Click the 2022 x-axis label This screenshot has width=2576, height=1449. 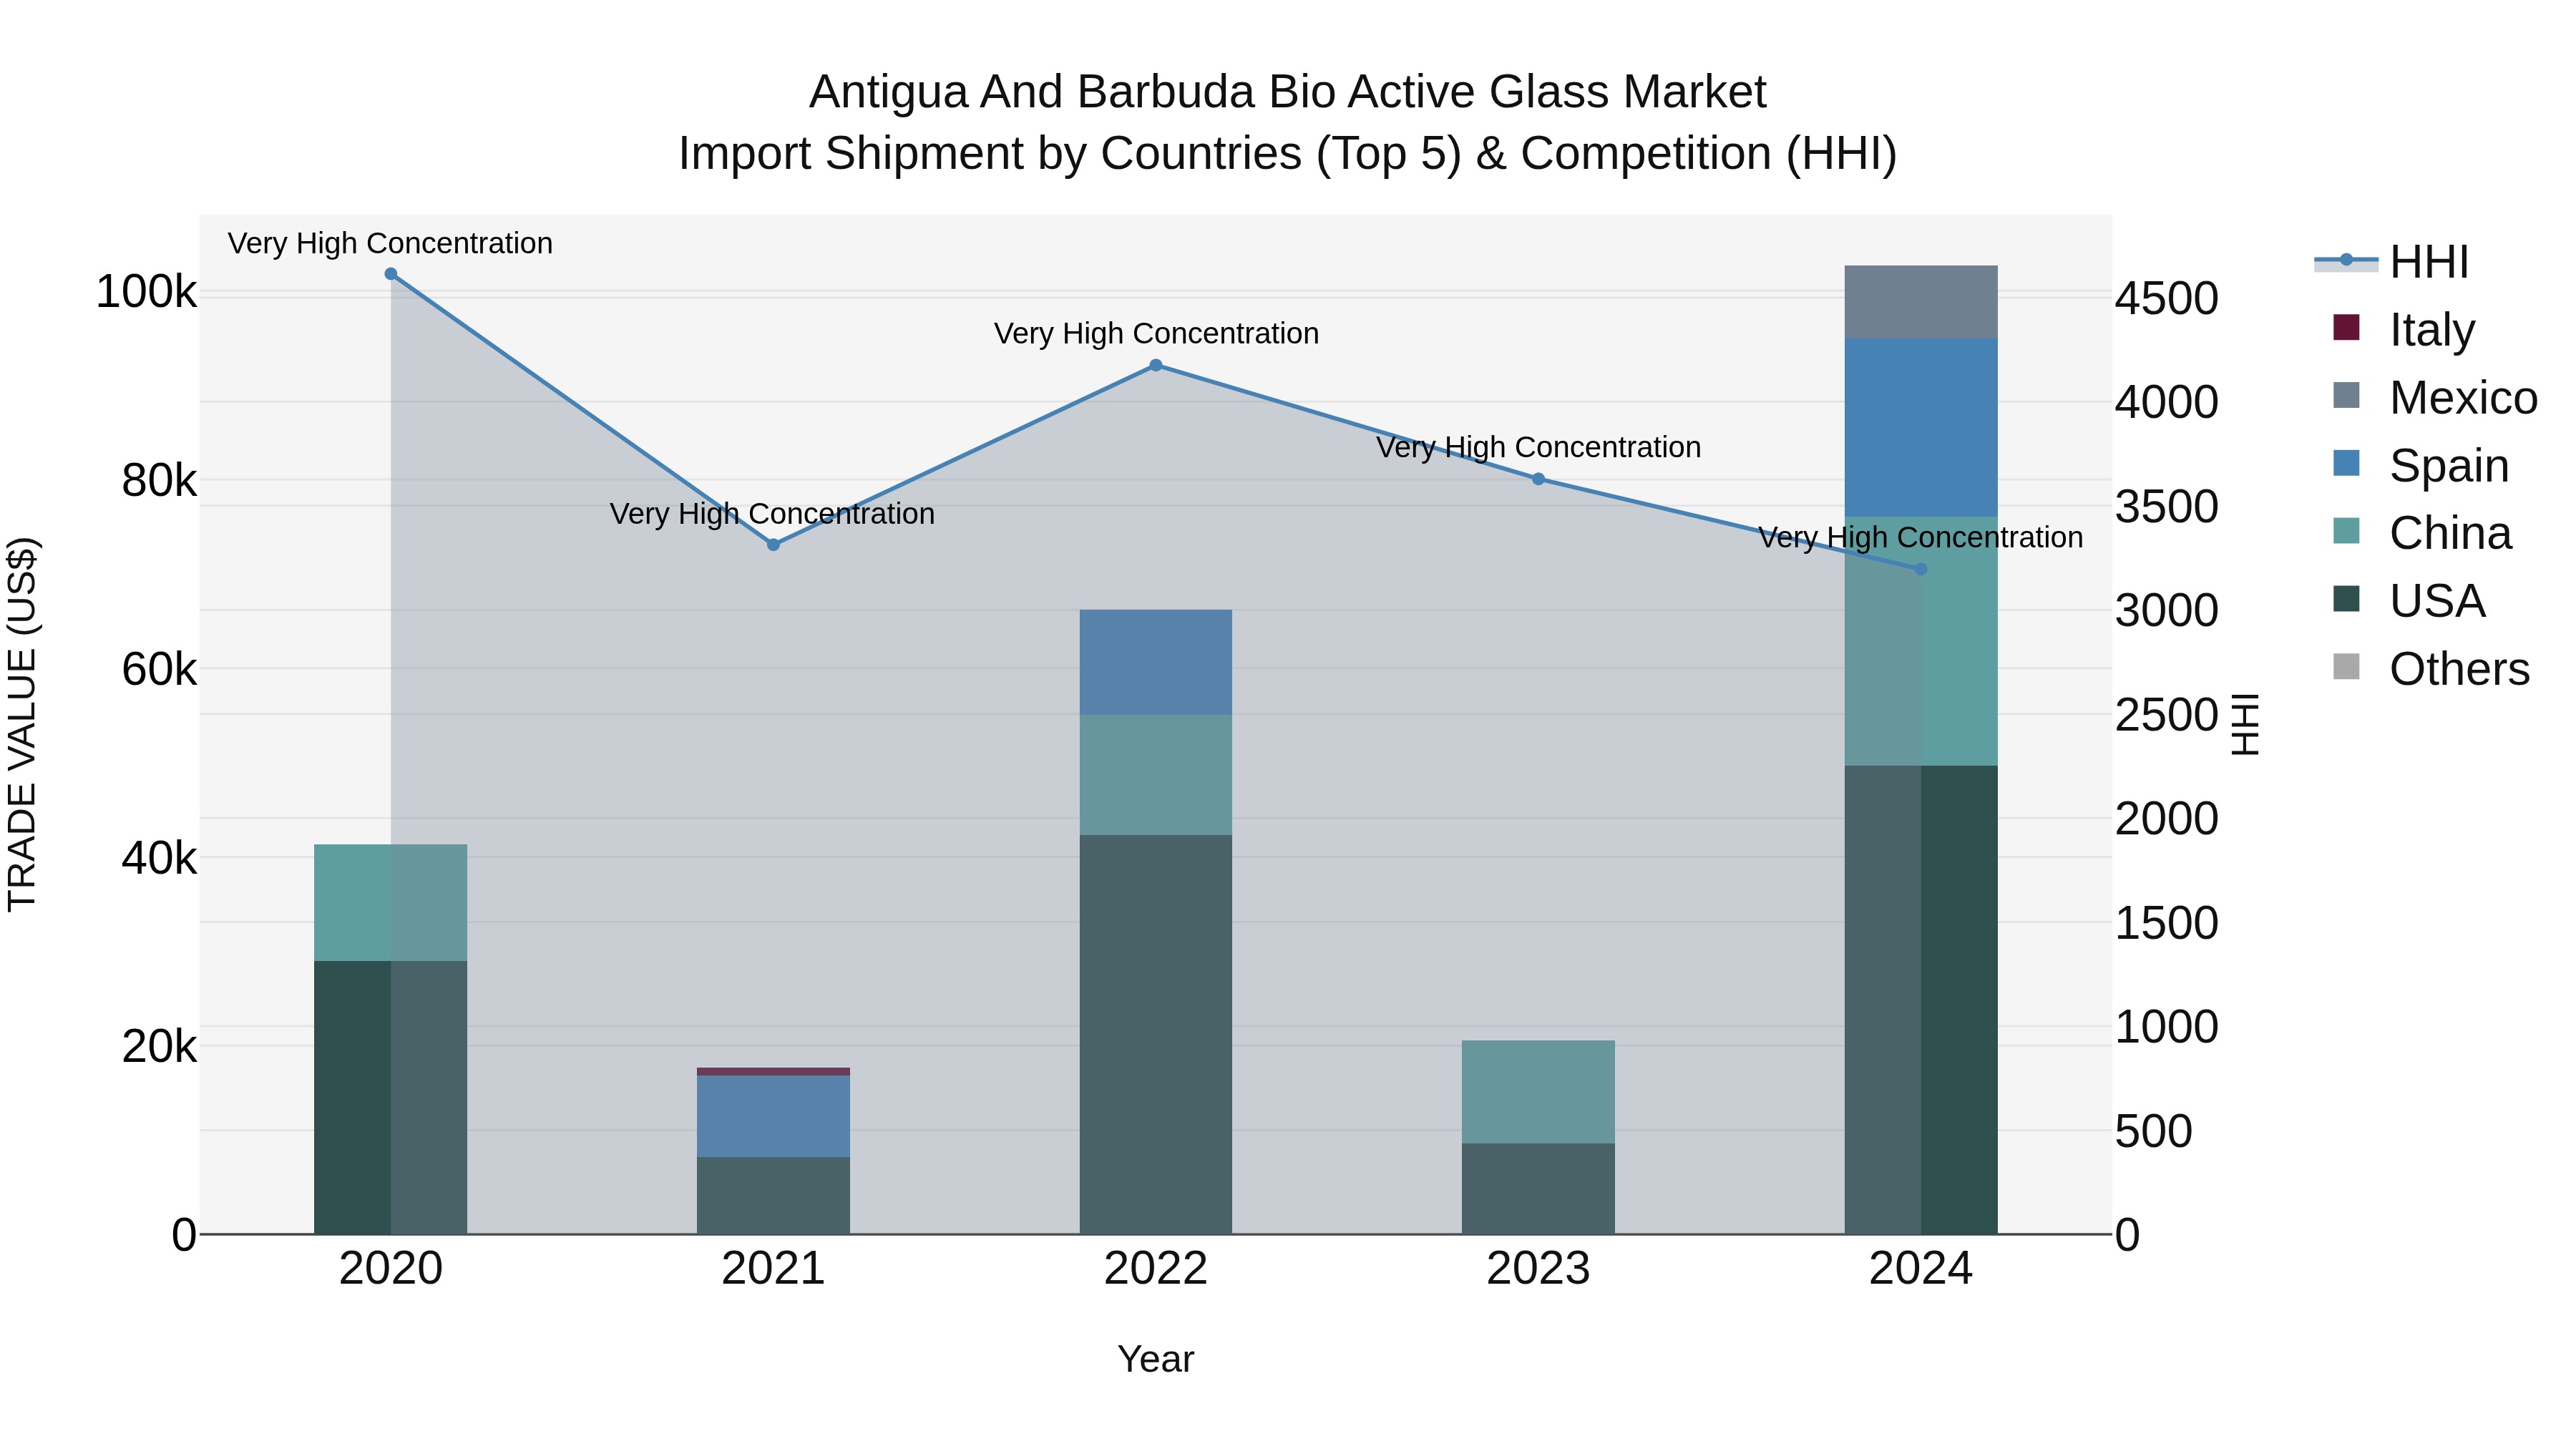point(1156,1269)
